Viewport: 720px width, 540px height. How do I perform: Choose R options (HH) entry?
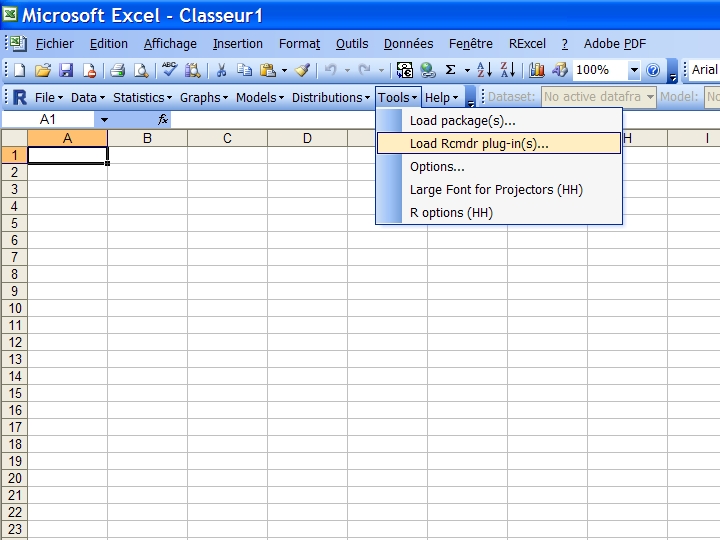(499, 213)
